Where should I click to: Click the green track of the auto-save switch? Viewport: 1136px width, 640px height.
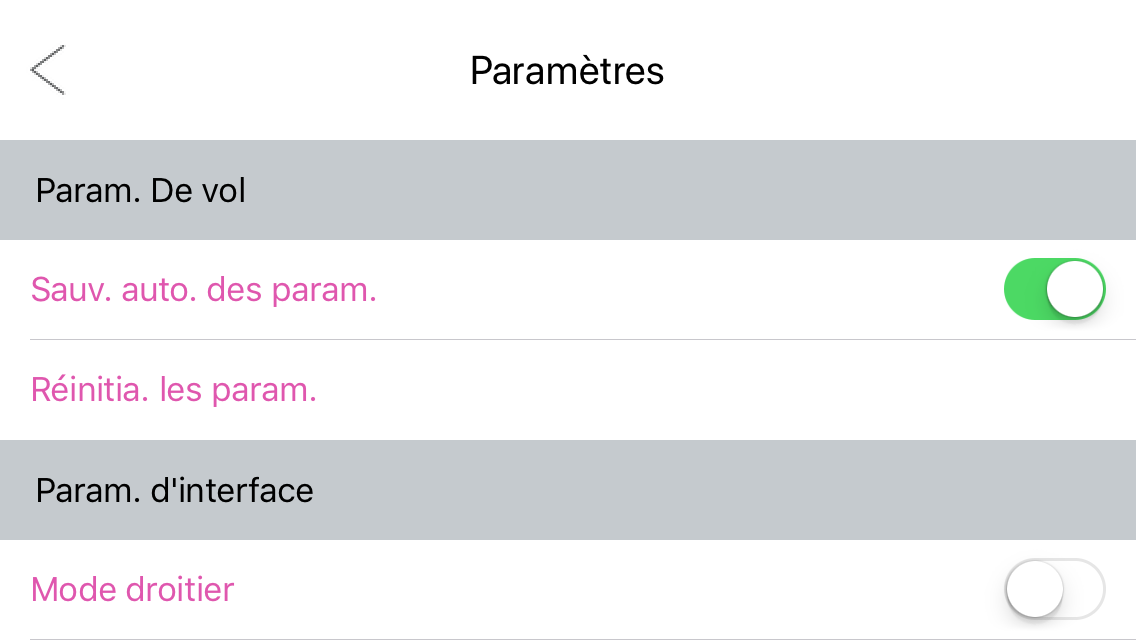(x=1024, y=290)
